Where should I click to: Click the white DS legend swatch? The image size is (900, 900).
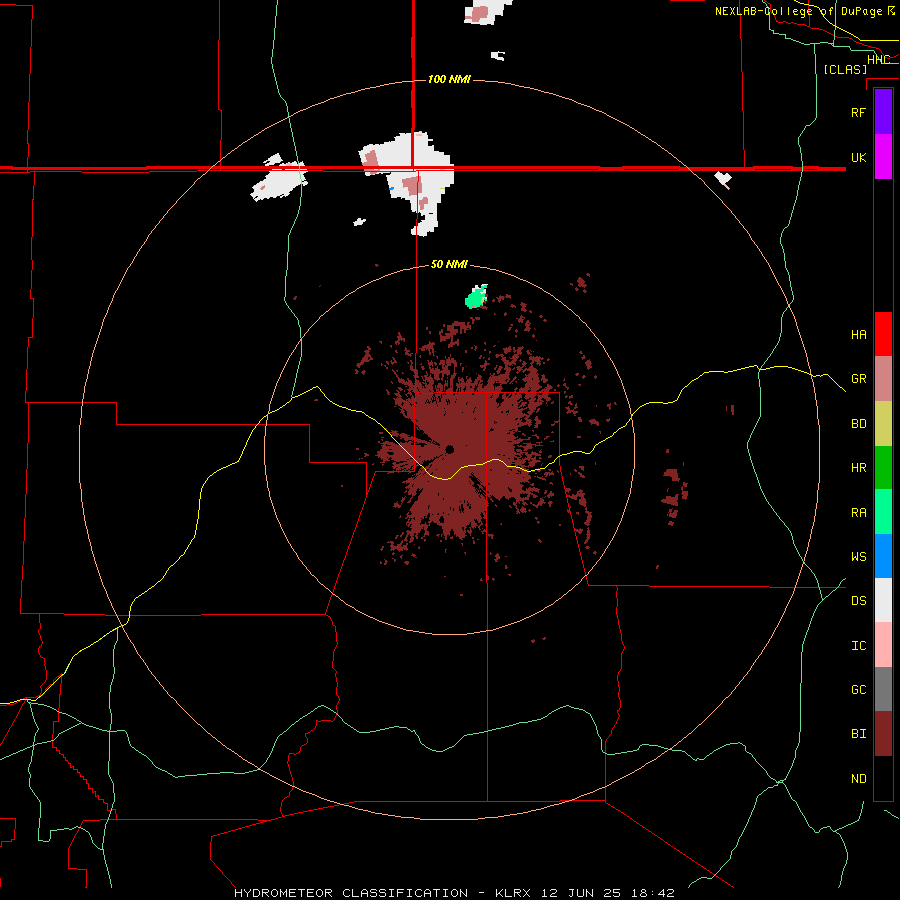[883, 600]
